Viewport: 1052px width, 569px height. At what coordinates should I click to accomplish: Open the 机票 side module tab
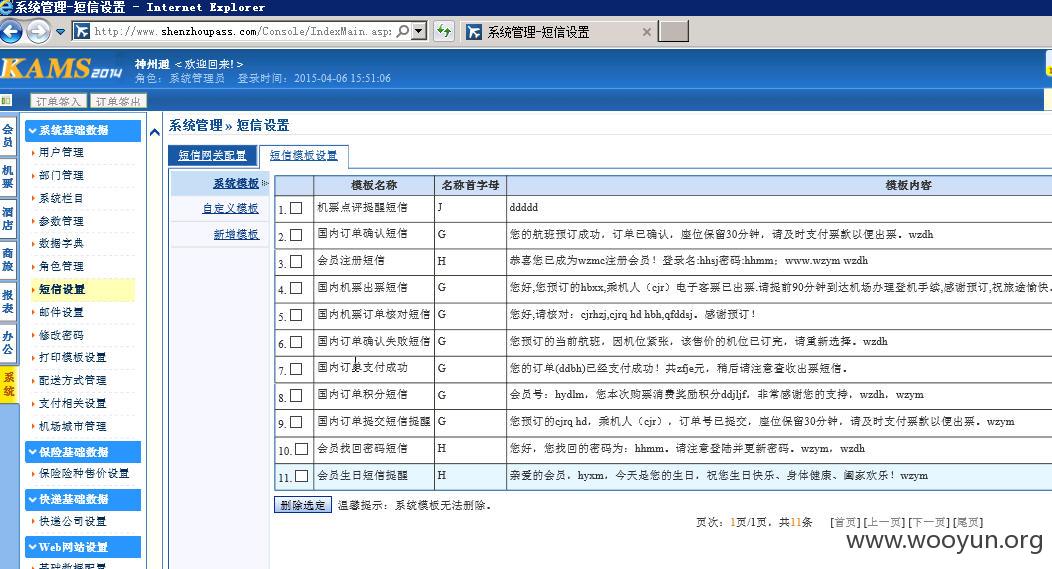click(x=8, y=177)
